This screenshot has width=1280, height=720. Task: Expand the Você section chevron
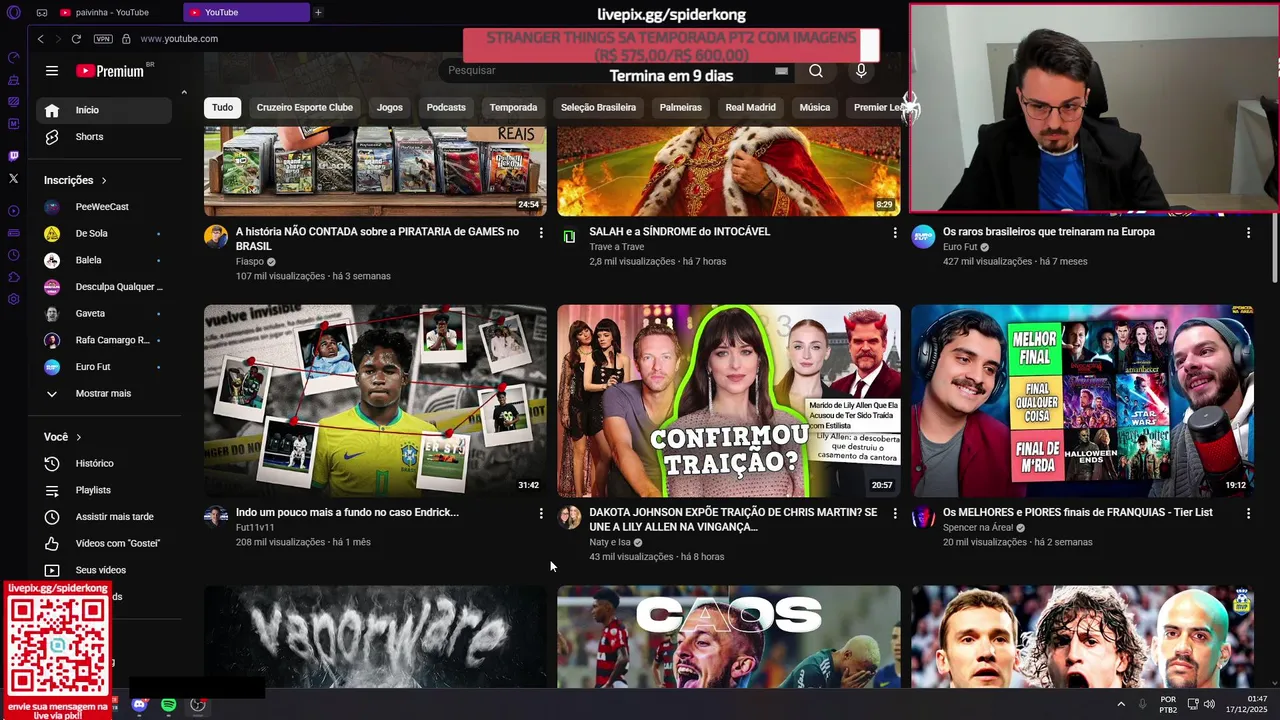coord(79,437)
